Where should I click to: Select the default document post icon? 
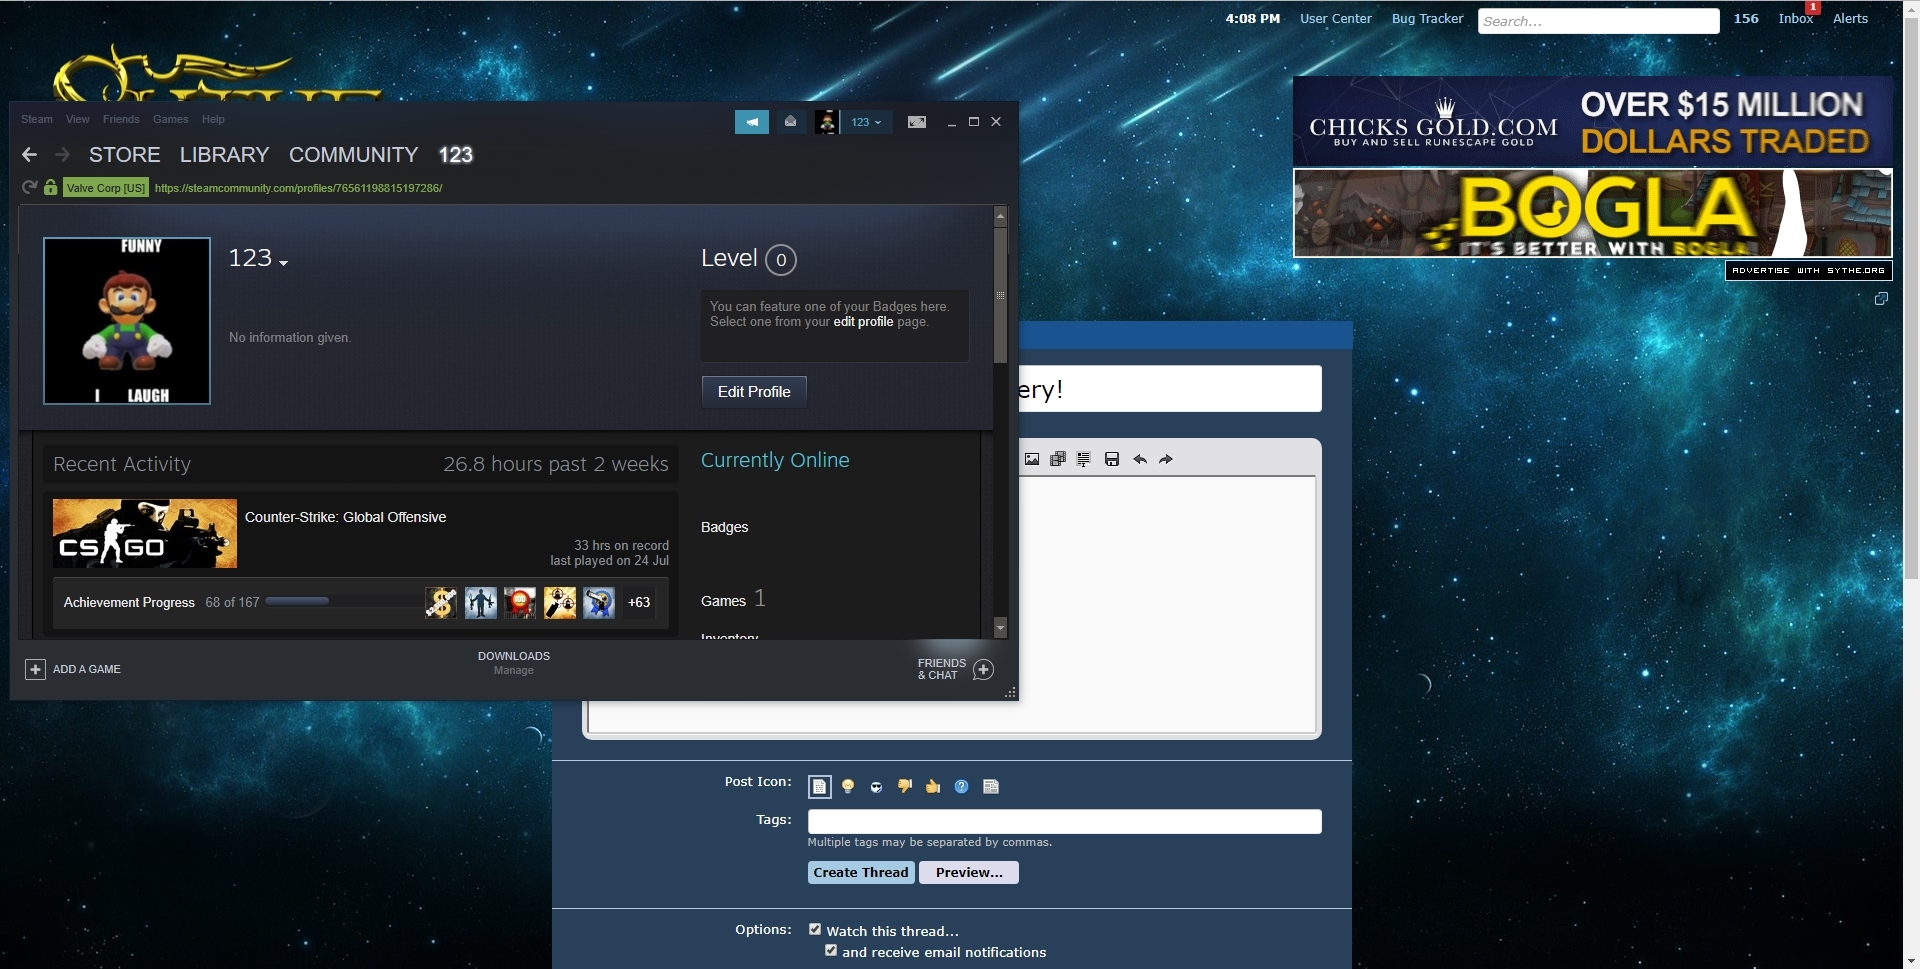tap(819, 787)
